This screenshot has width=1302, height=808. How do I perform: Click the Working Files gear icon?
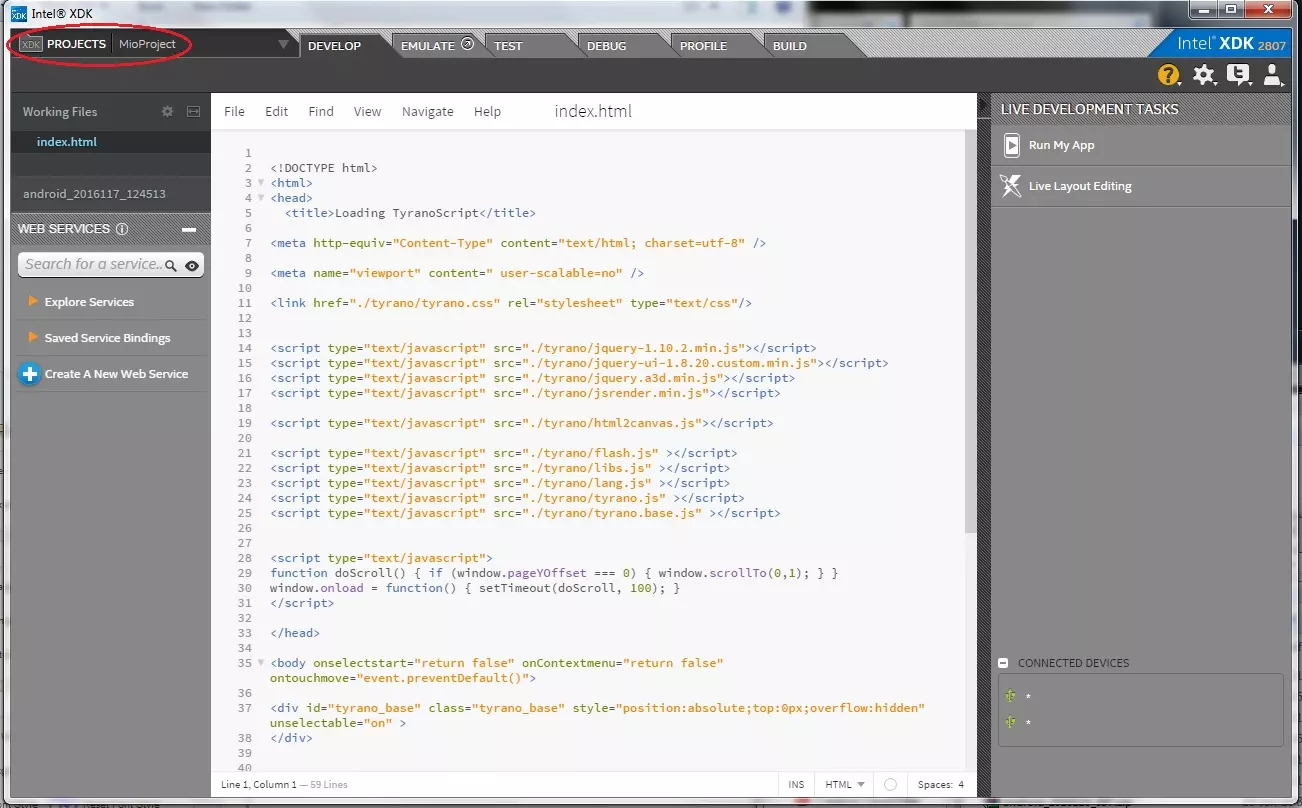(168, 112)
